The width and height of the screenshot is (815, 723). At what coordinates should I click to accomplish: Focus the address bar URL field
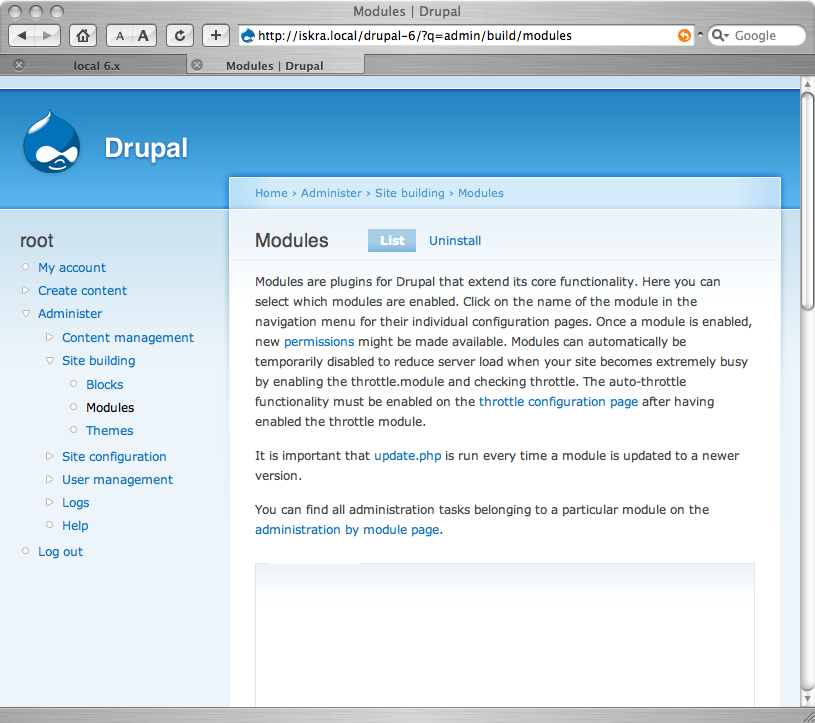[465, 35]
